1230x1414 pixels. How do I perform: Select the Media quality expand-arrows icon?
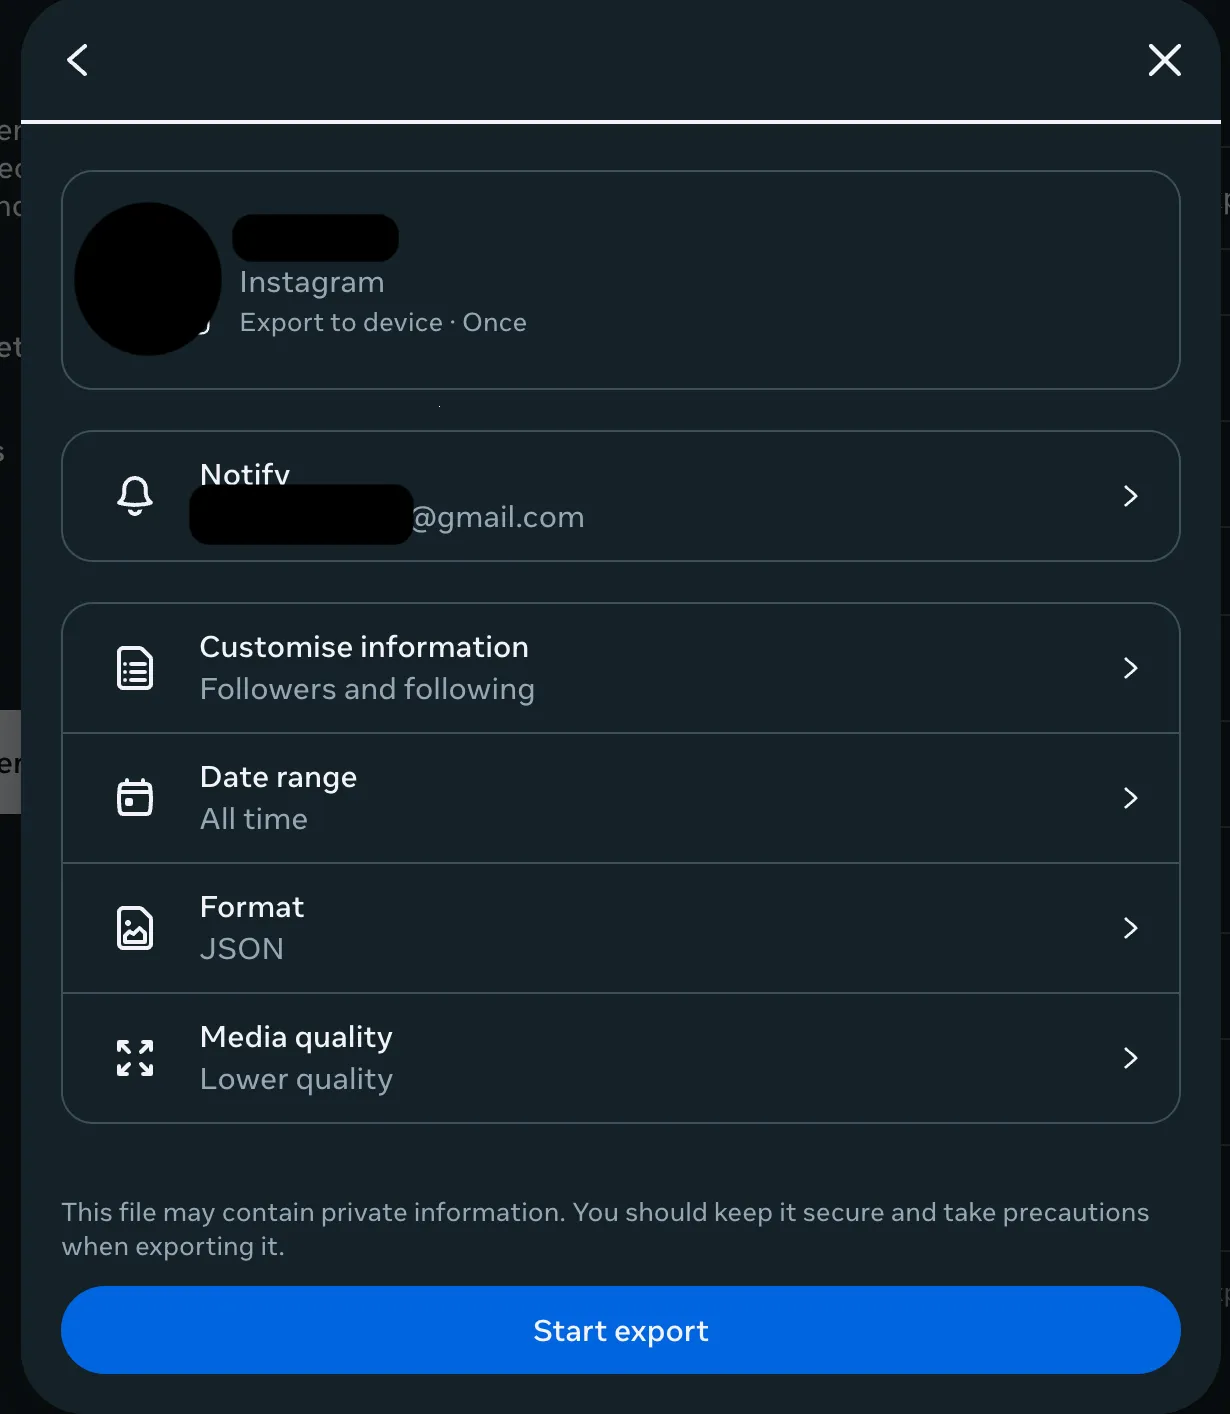134,1057
